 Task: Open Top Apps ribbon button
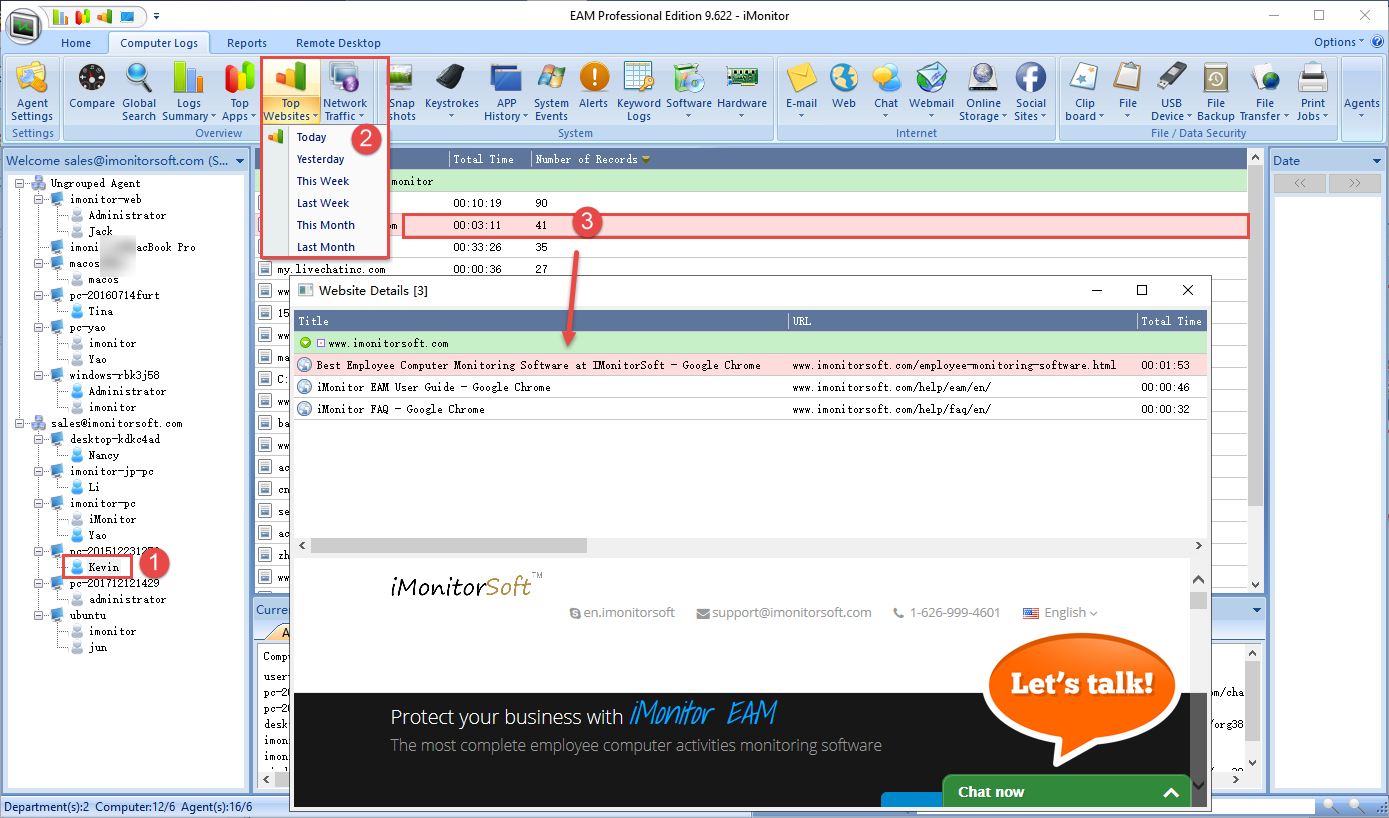point(240,91)
